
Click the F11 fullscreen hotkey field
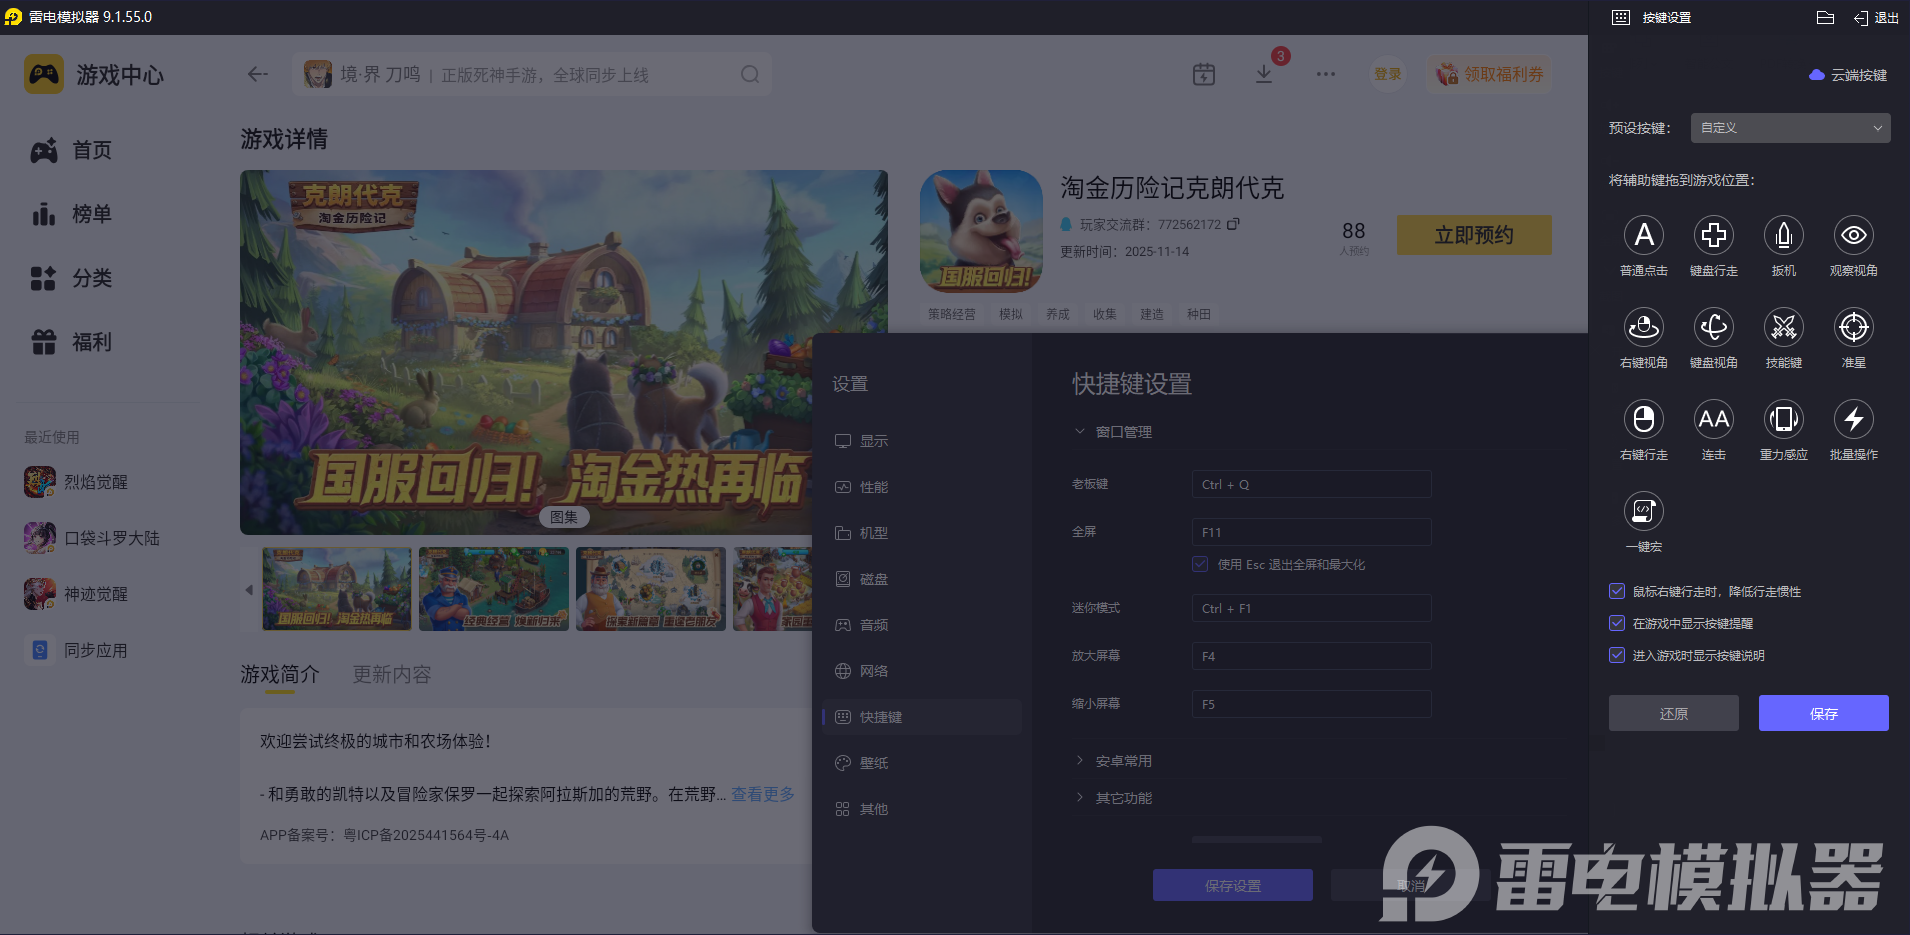(x=1310, y=531)
